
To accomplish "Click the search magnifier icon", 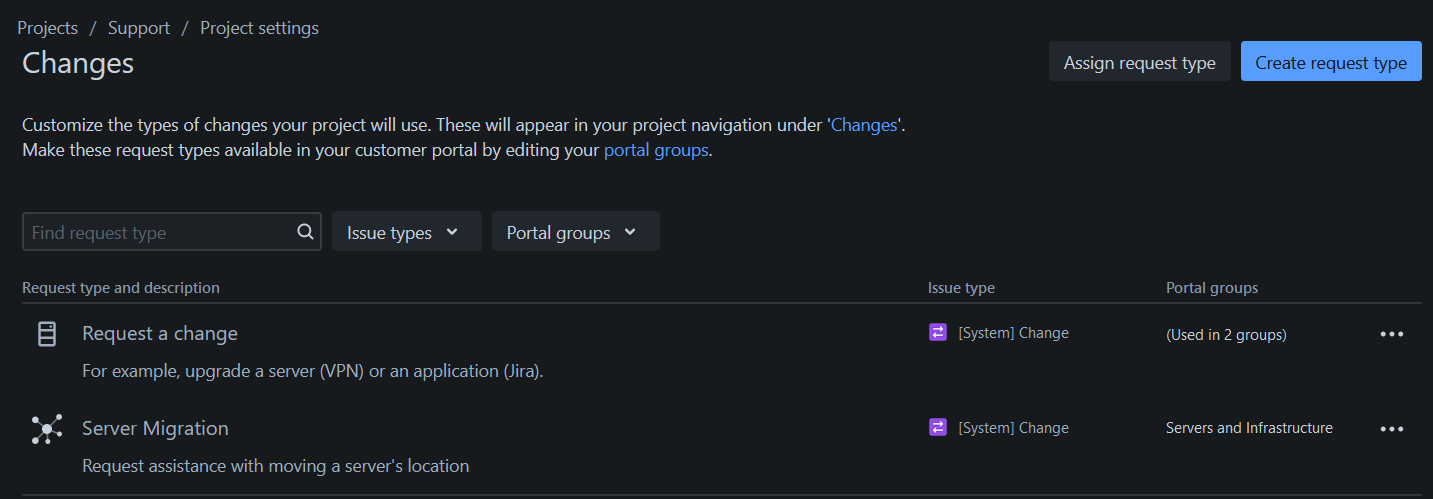I will pyautogui.click(x=305, y=232).
